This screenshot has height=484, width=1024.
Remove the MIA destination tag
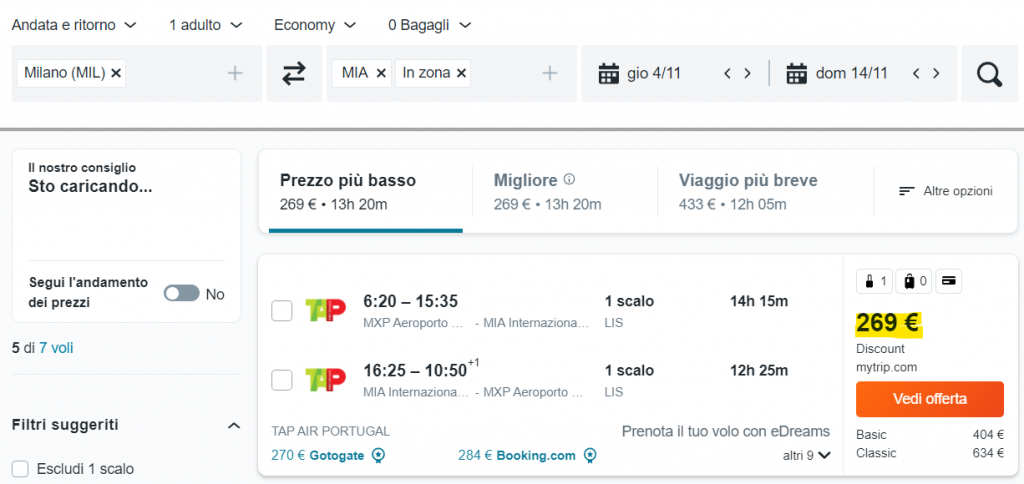point(382,73)
